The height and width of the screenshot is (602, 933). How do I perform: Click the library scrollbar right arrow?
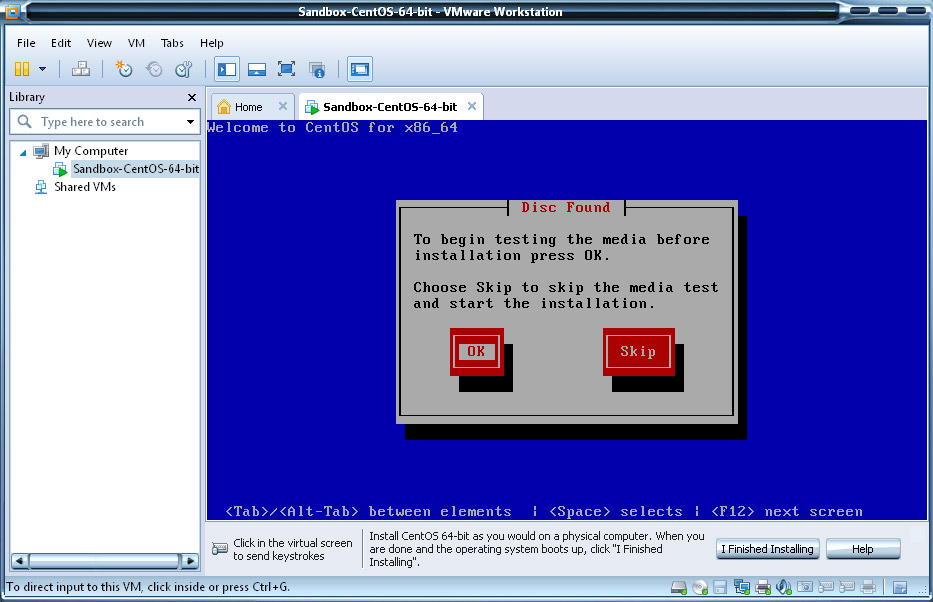coord(190,561)
